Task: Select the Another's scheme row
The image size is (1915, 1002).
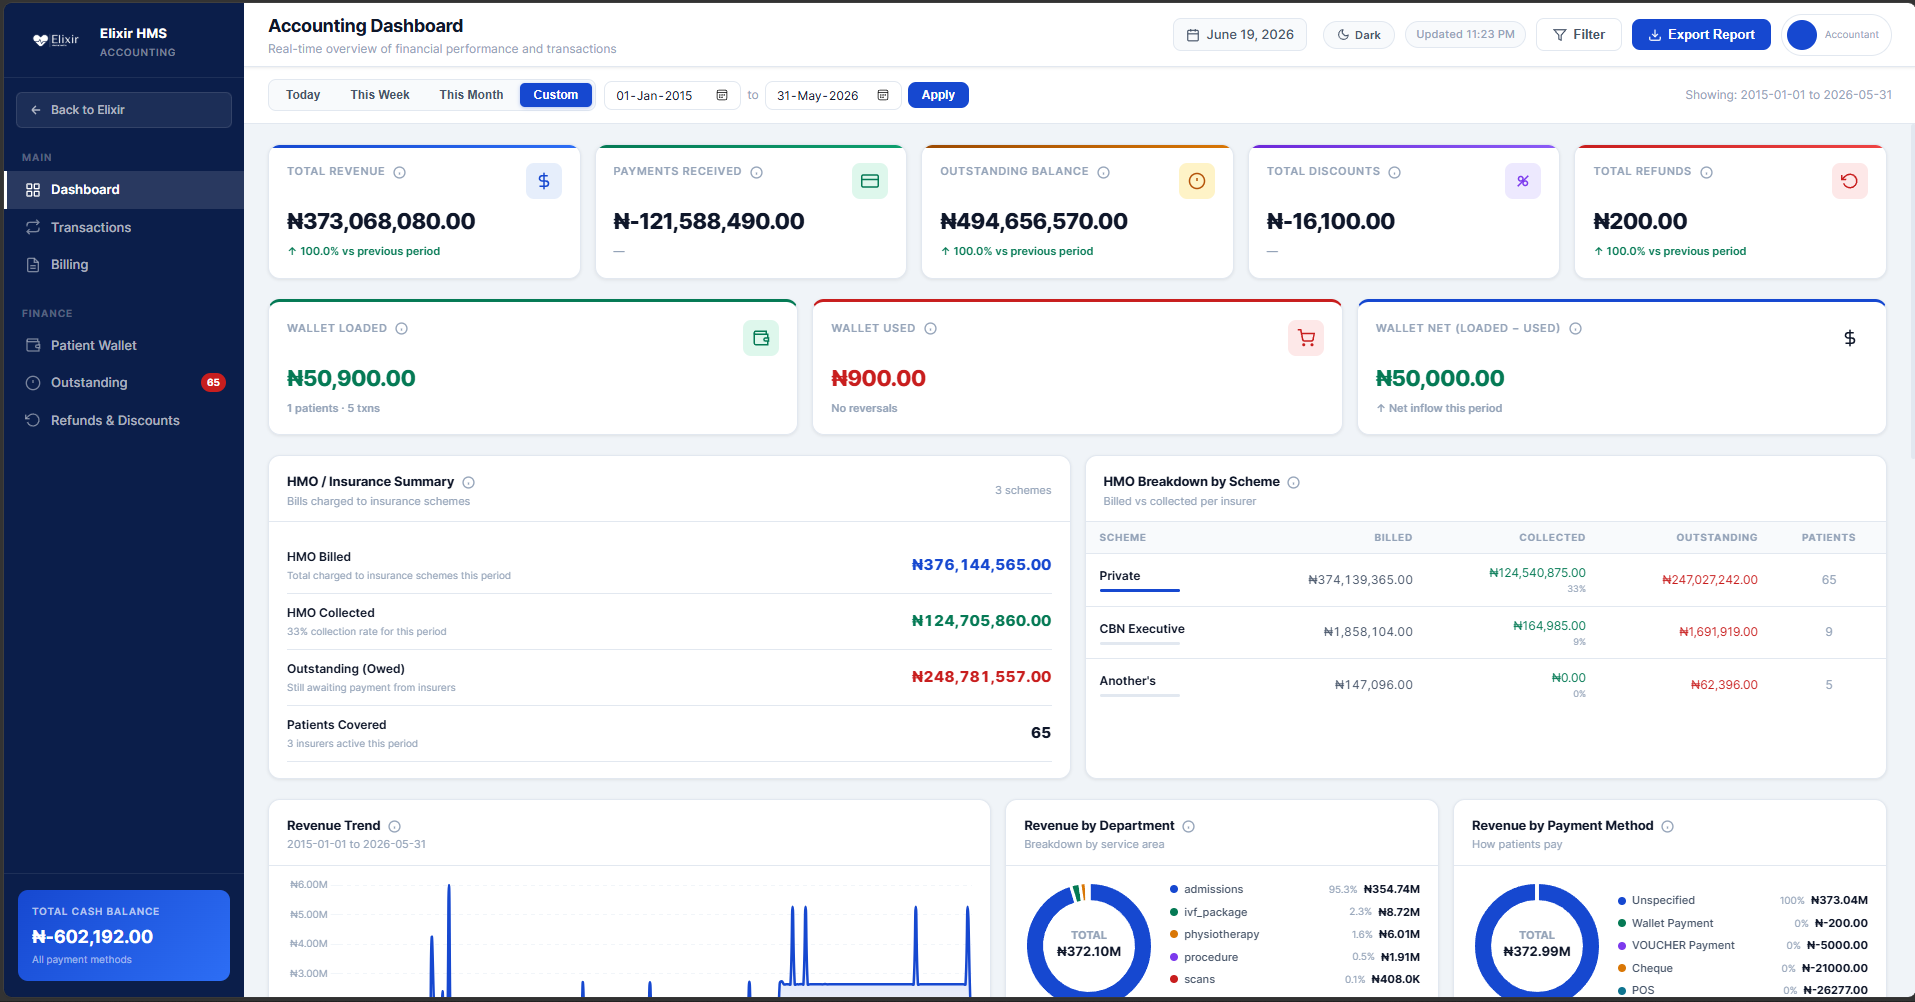Action: [x=1485, y=685]
